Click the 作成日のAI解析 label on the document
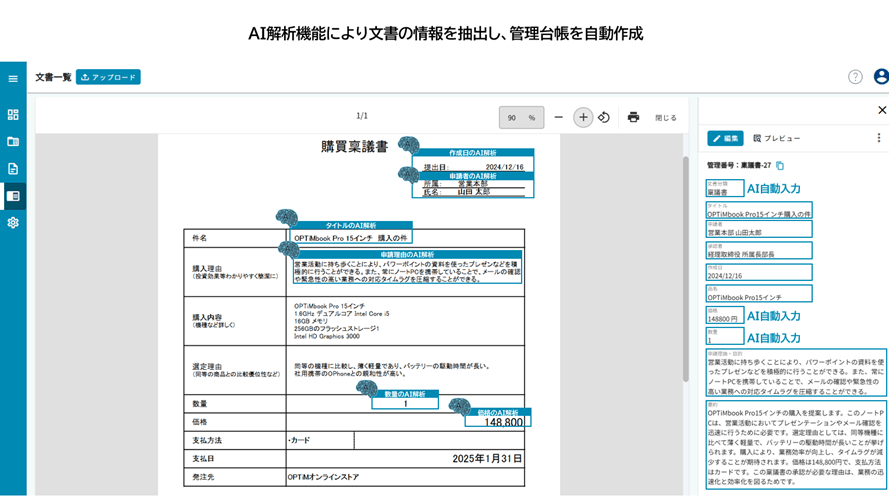 pos(473,153)
